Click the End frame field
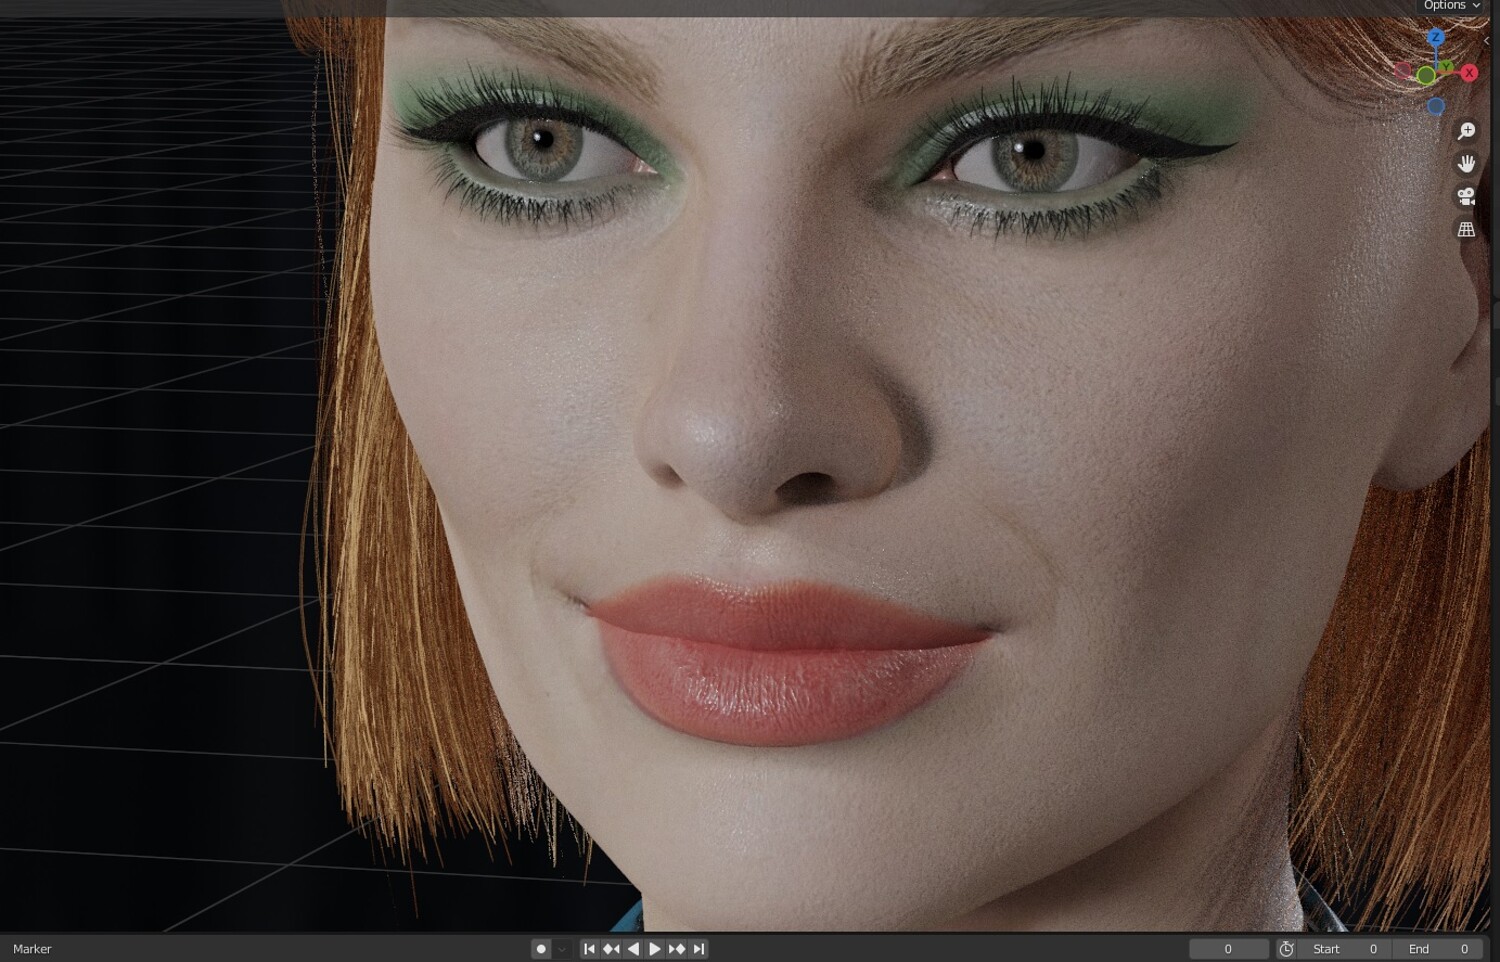1500x962 pixels. pos(1438,949)
